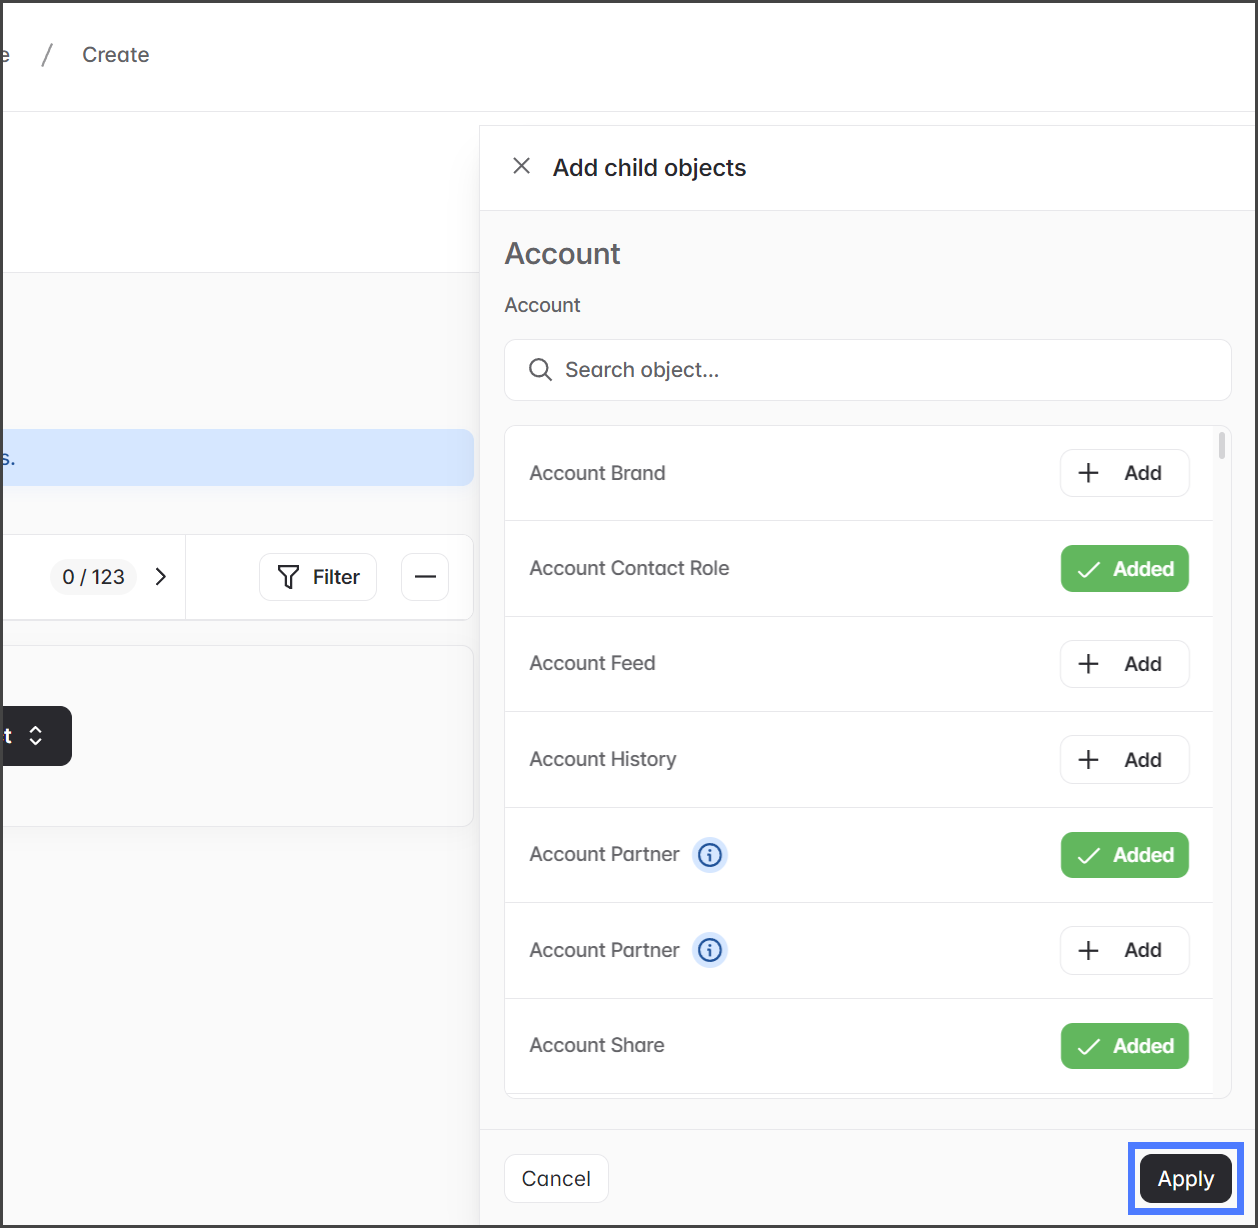Add the Account Feed child object
Image resolution: width=1258 pixels, height=1228 pixels.
tap(1124, 664)
